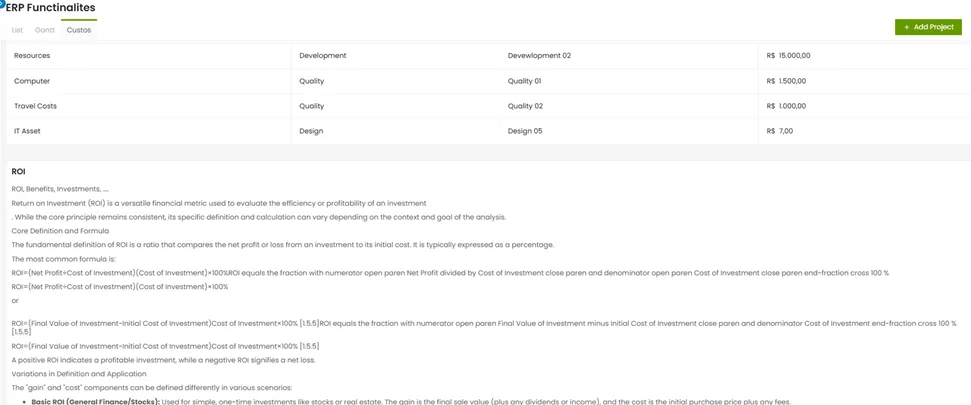Select the Computer cost row
The image size is (971, 405).
pyautogui.click(x=486, y=81)
